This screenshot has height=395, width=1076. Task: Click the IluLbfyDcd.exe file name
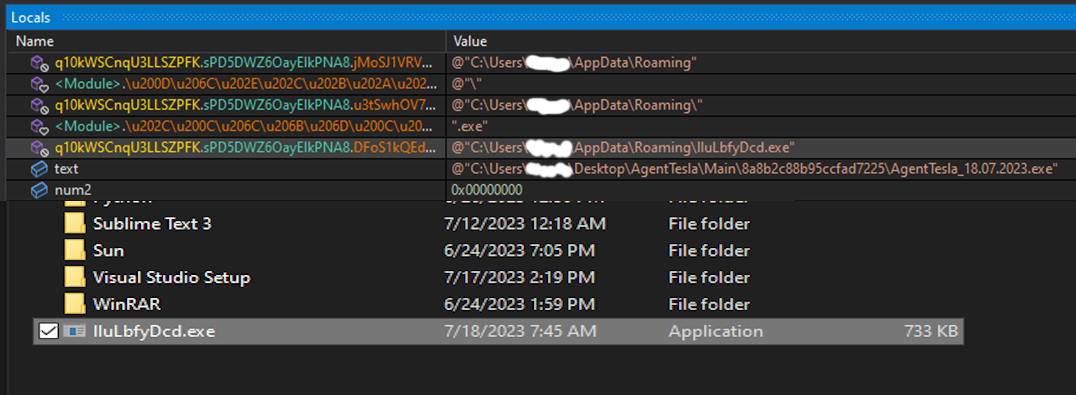click(x=154, y=331)
